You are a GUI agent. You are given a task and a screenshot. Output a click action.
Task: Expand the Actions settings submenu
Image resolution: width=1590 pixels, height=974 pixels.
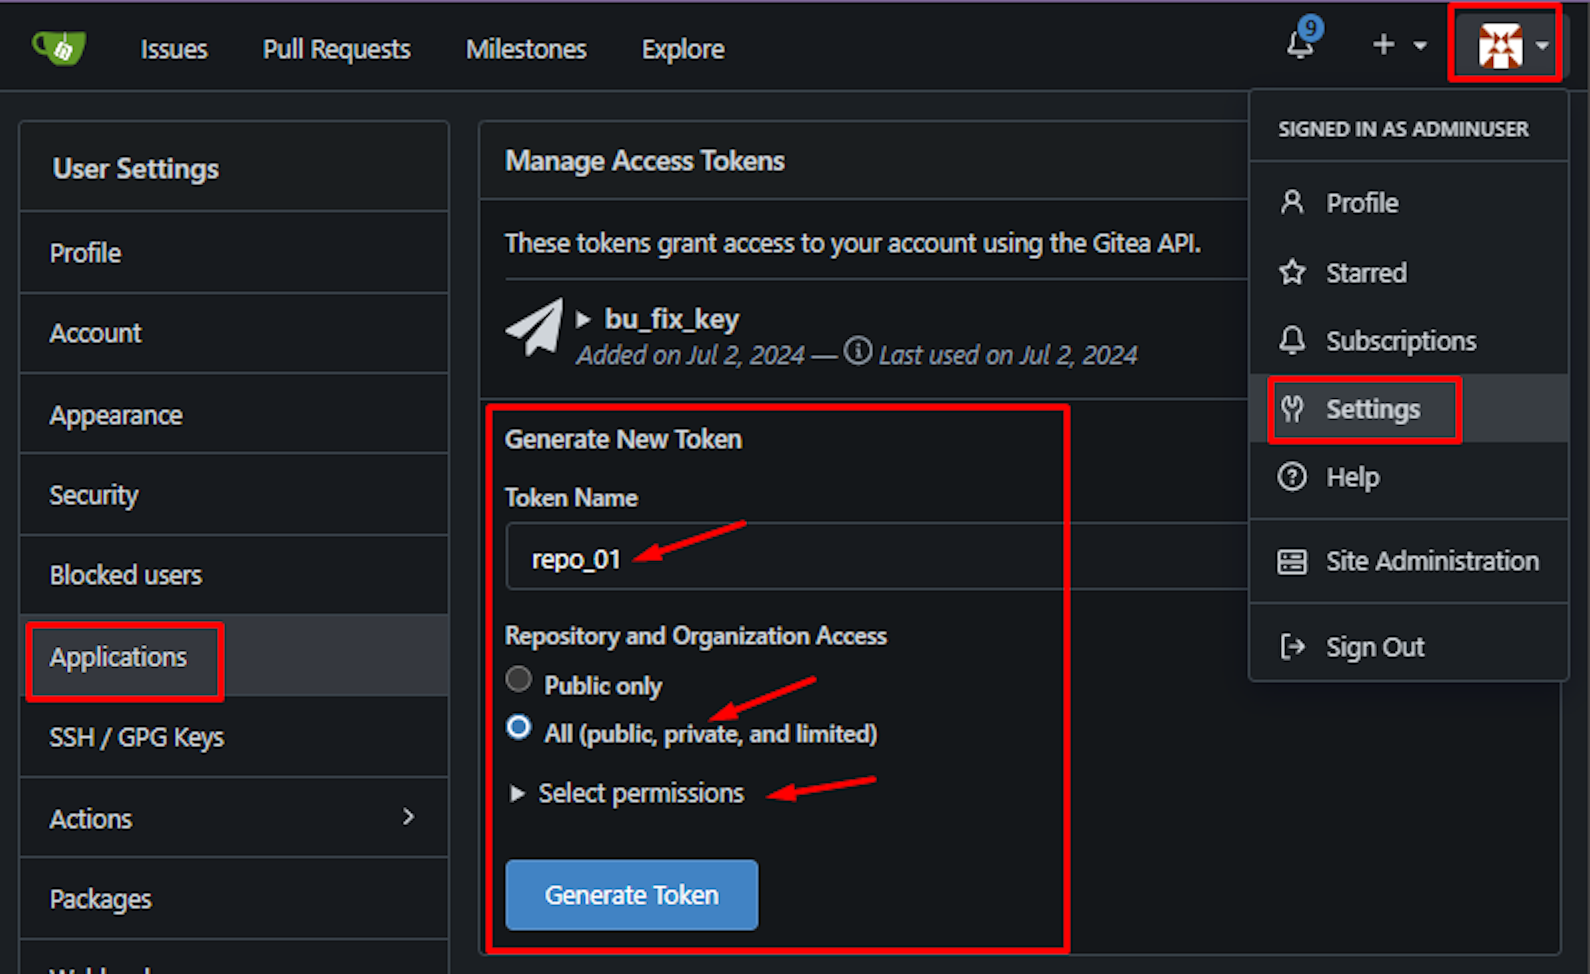pyautogui.click(x=408, y=817)
